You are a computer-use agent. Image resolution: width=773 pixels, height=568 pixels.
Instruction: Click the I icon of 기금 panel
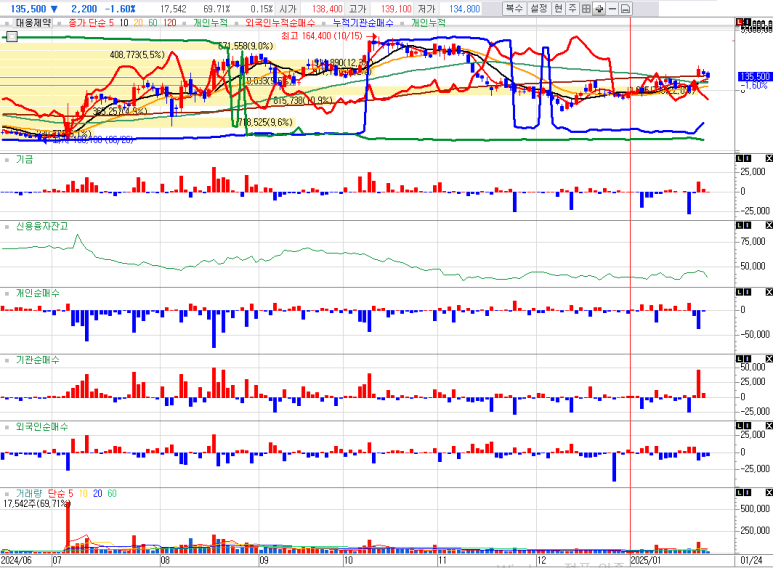point(747,158)
